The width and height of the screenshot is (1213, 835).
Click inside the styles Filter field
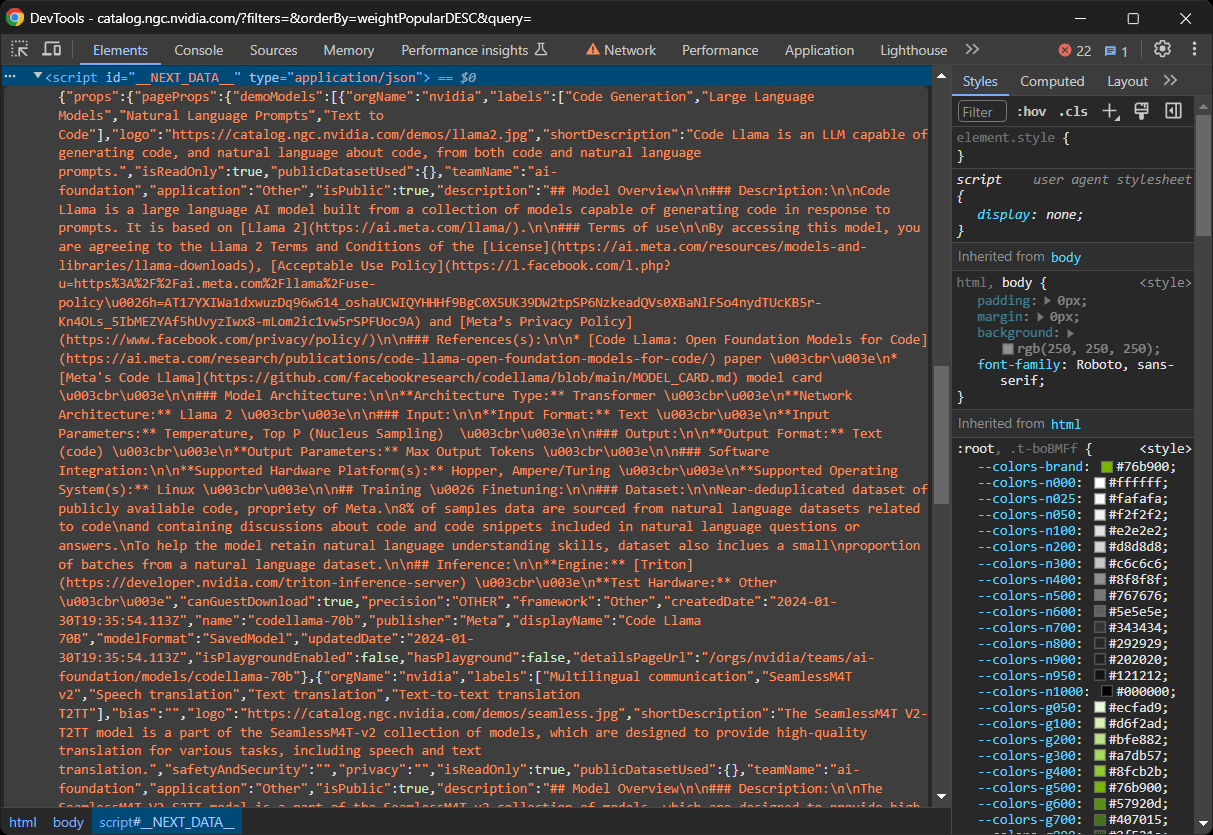coord(982,111)
